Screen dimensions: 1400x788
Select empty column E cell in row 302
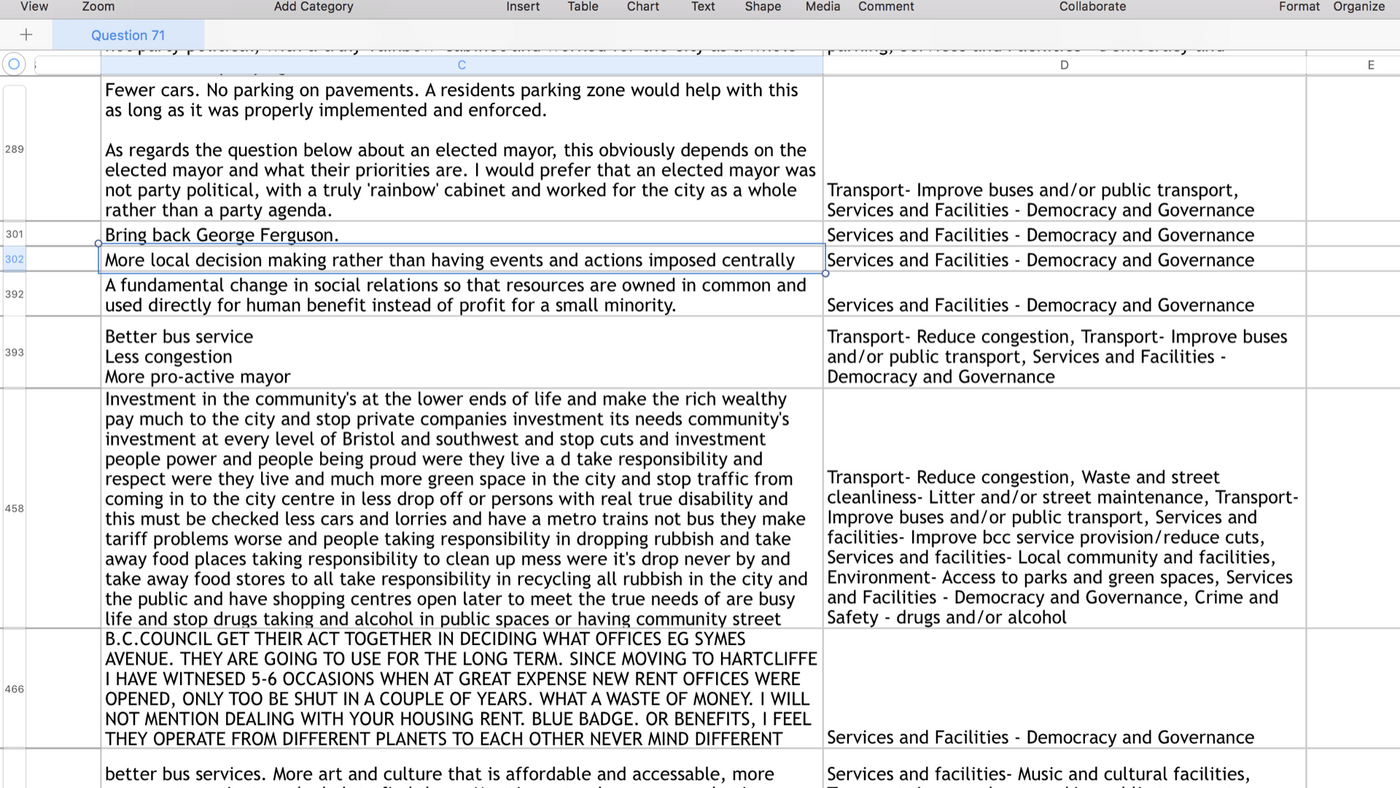1353,259
